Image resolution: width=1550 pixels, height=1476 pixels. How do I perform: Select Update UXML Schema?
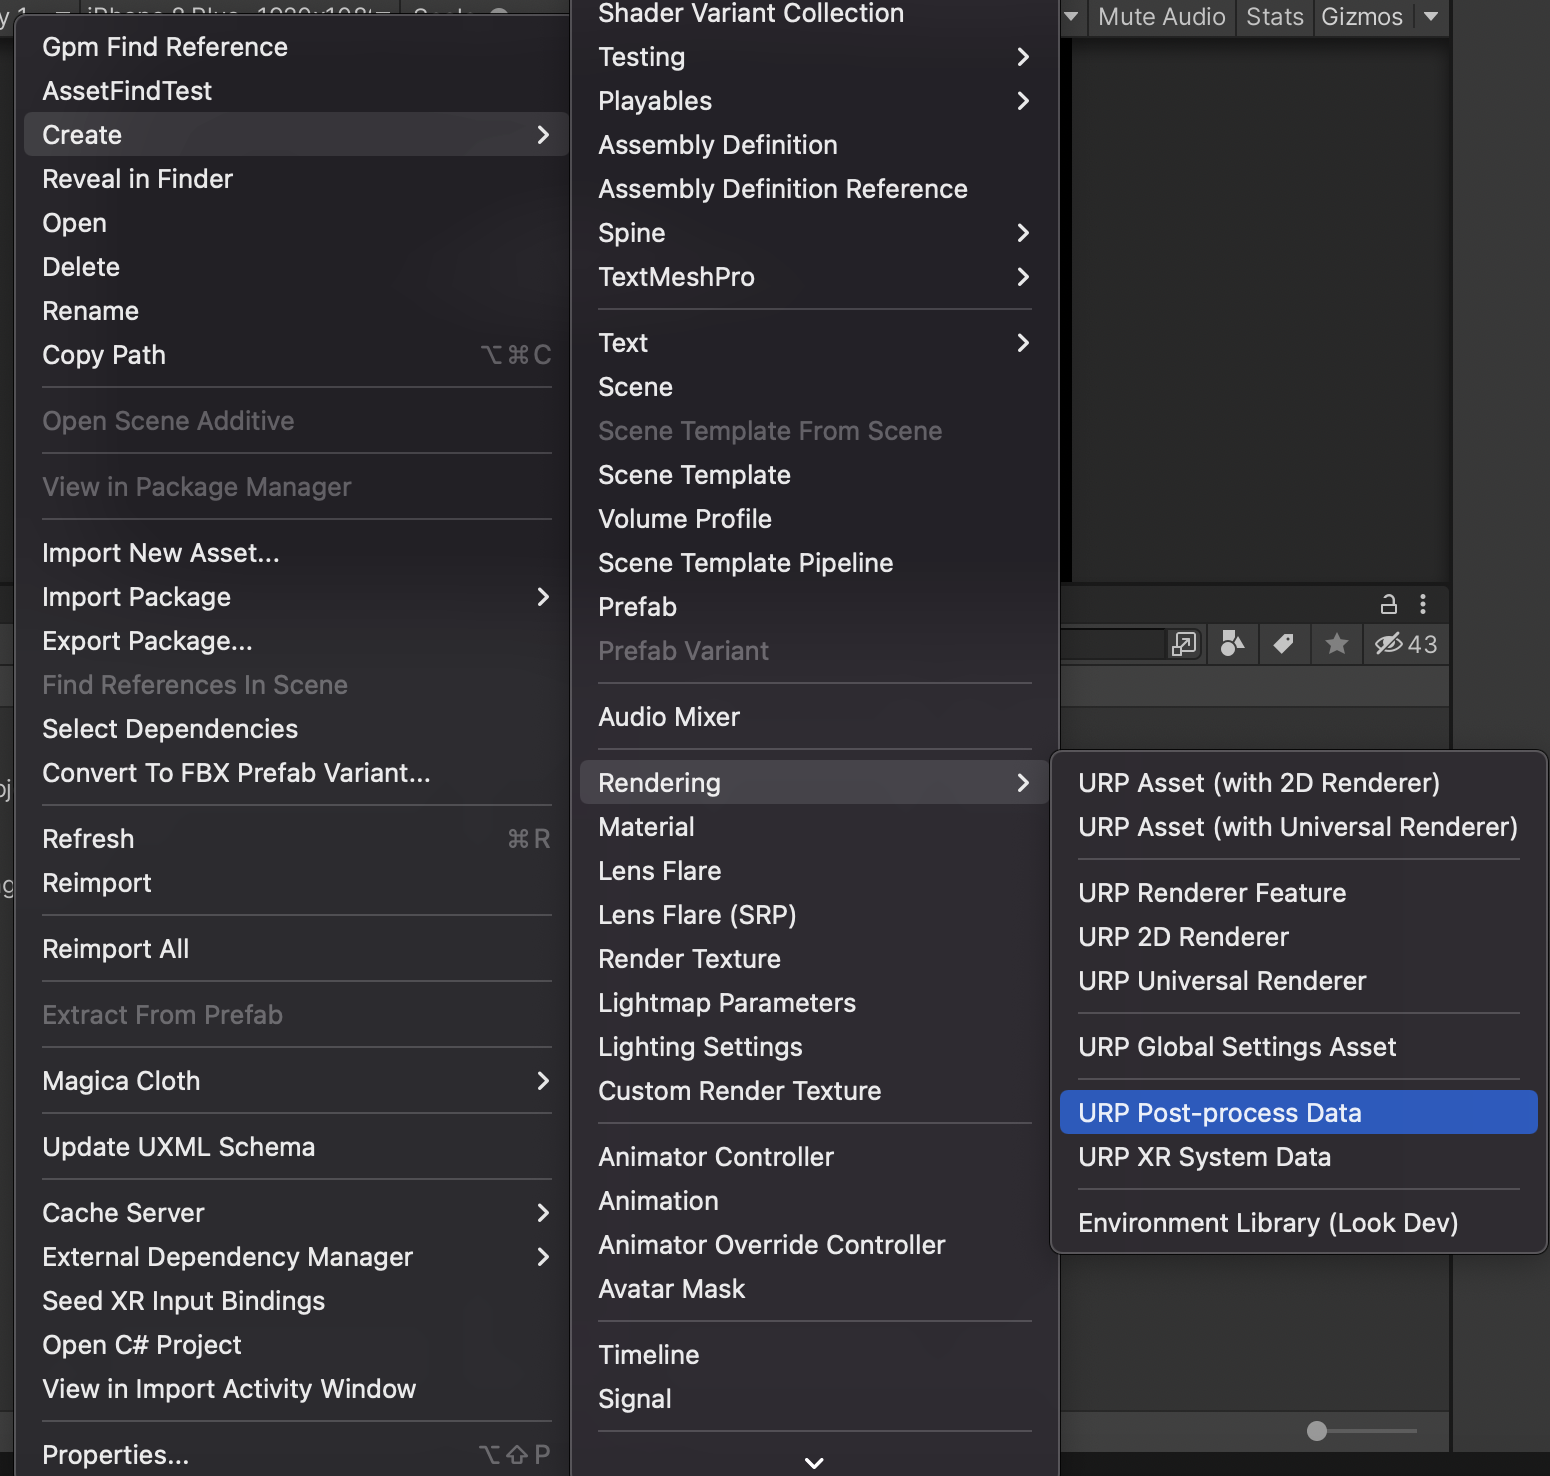[x=297, y=1147]
